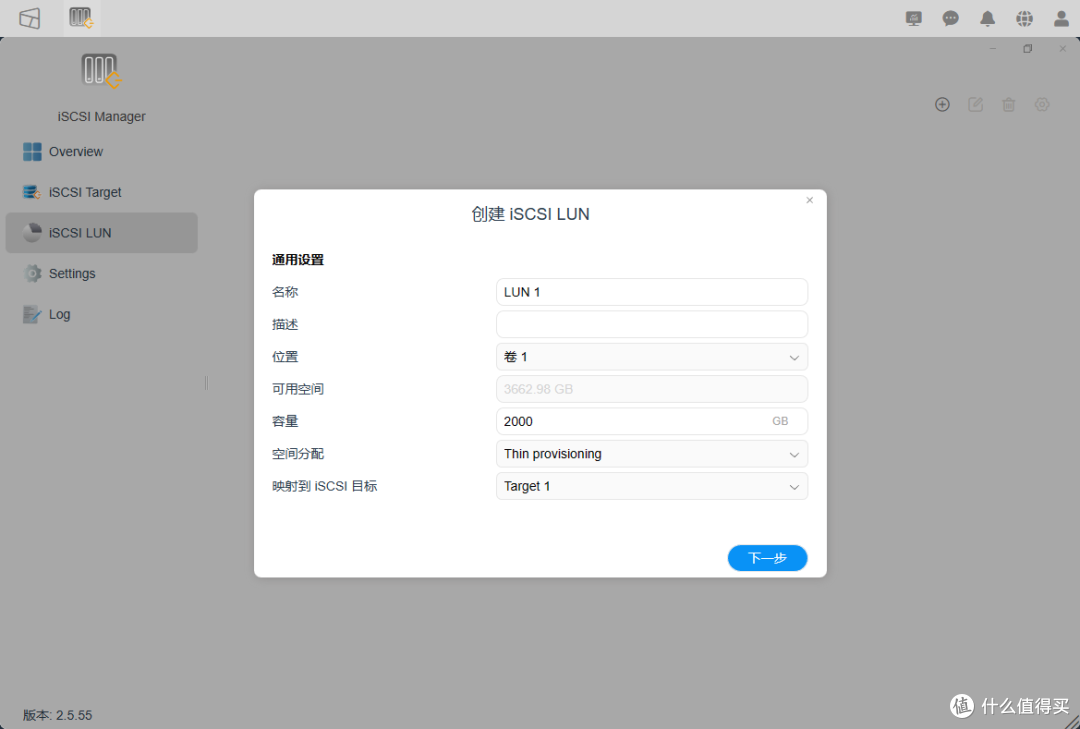1080x729 pixels.
Task: Open Log in sidebar
Action: pos(101,314)
